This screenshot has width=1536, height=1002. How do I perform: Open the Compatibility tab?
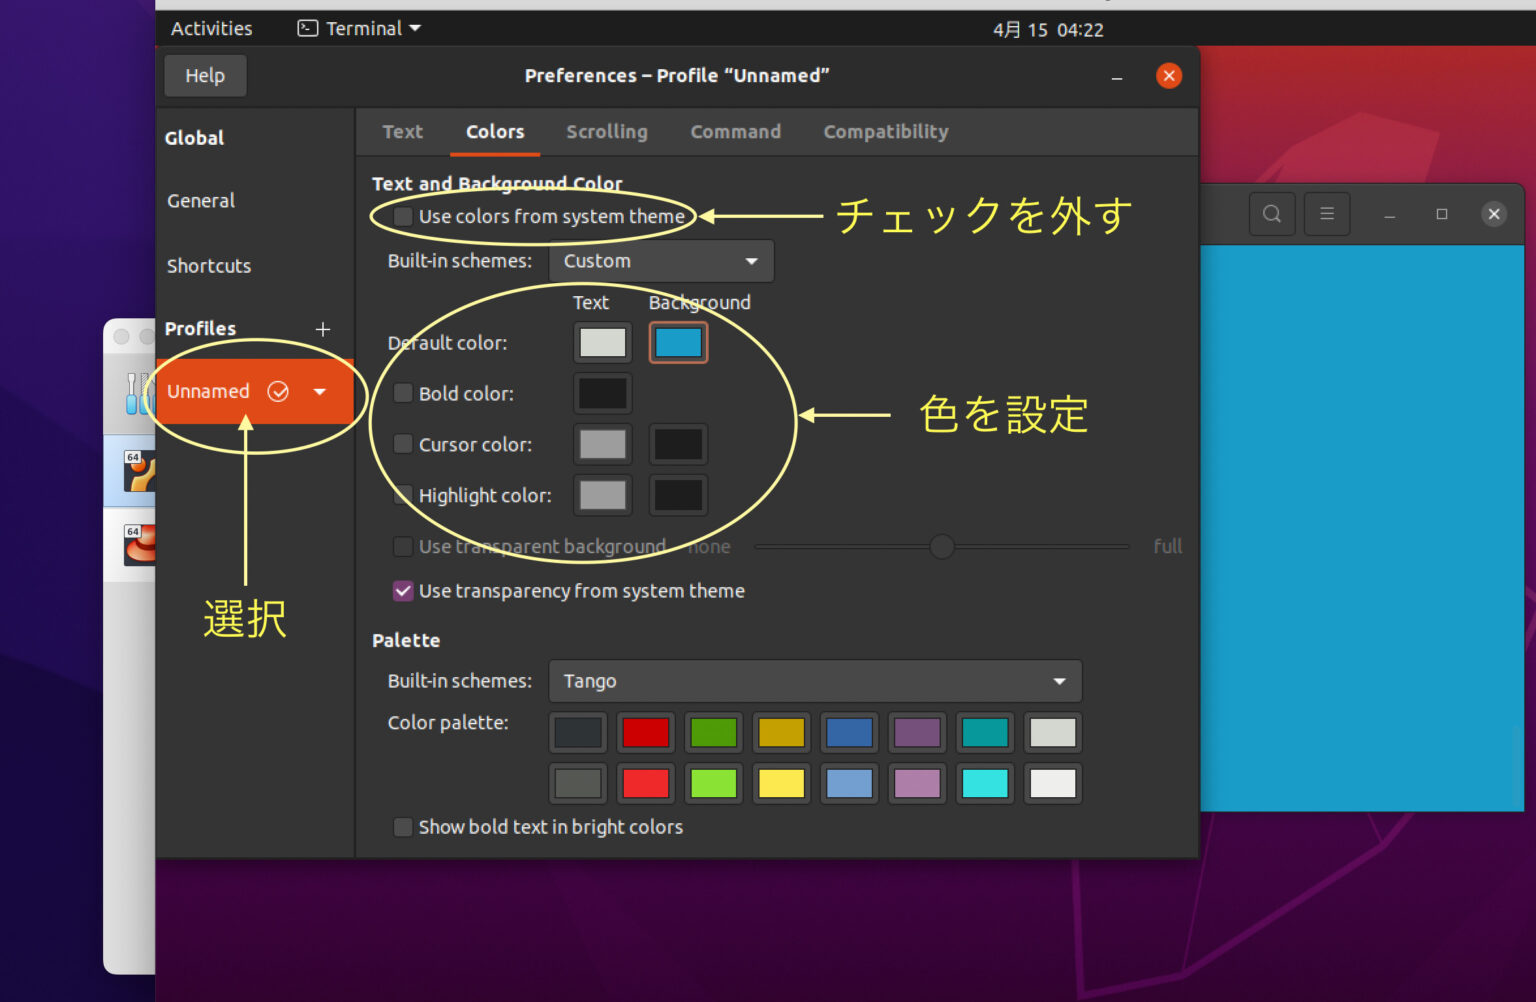click(x=885, y=131)
